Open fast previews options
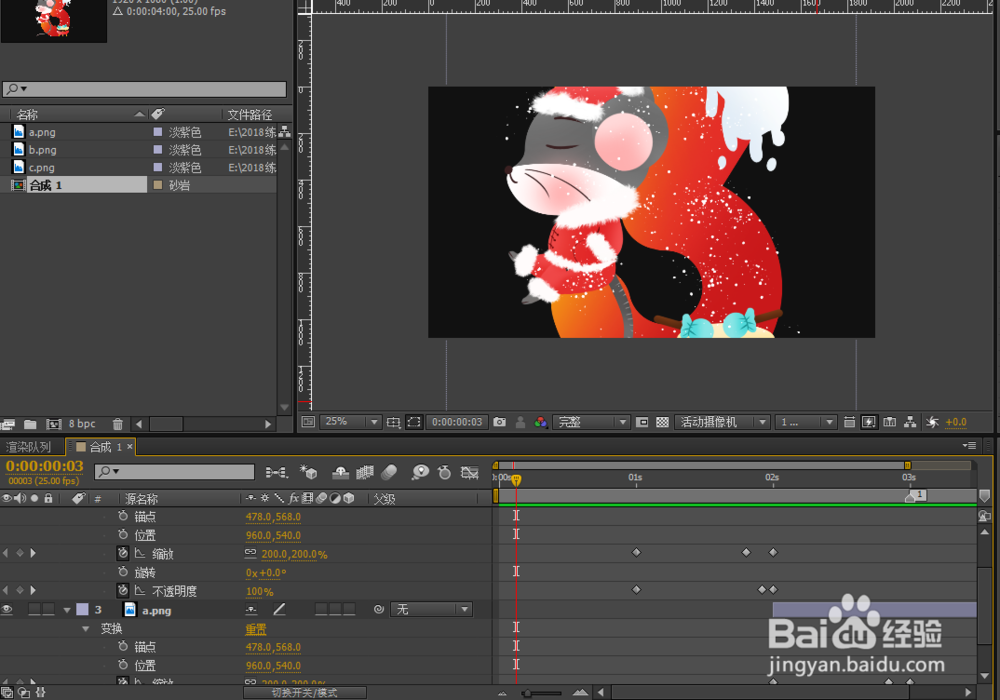The width and height of the screenshot is (1000, 700). pyautogui.click(x=869, y=422)
